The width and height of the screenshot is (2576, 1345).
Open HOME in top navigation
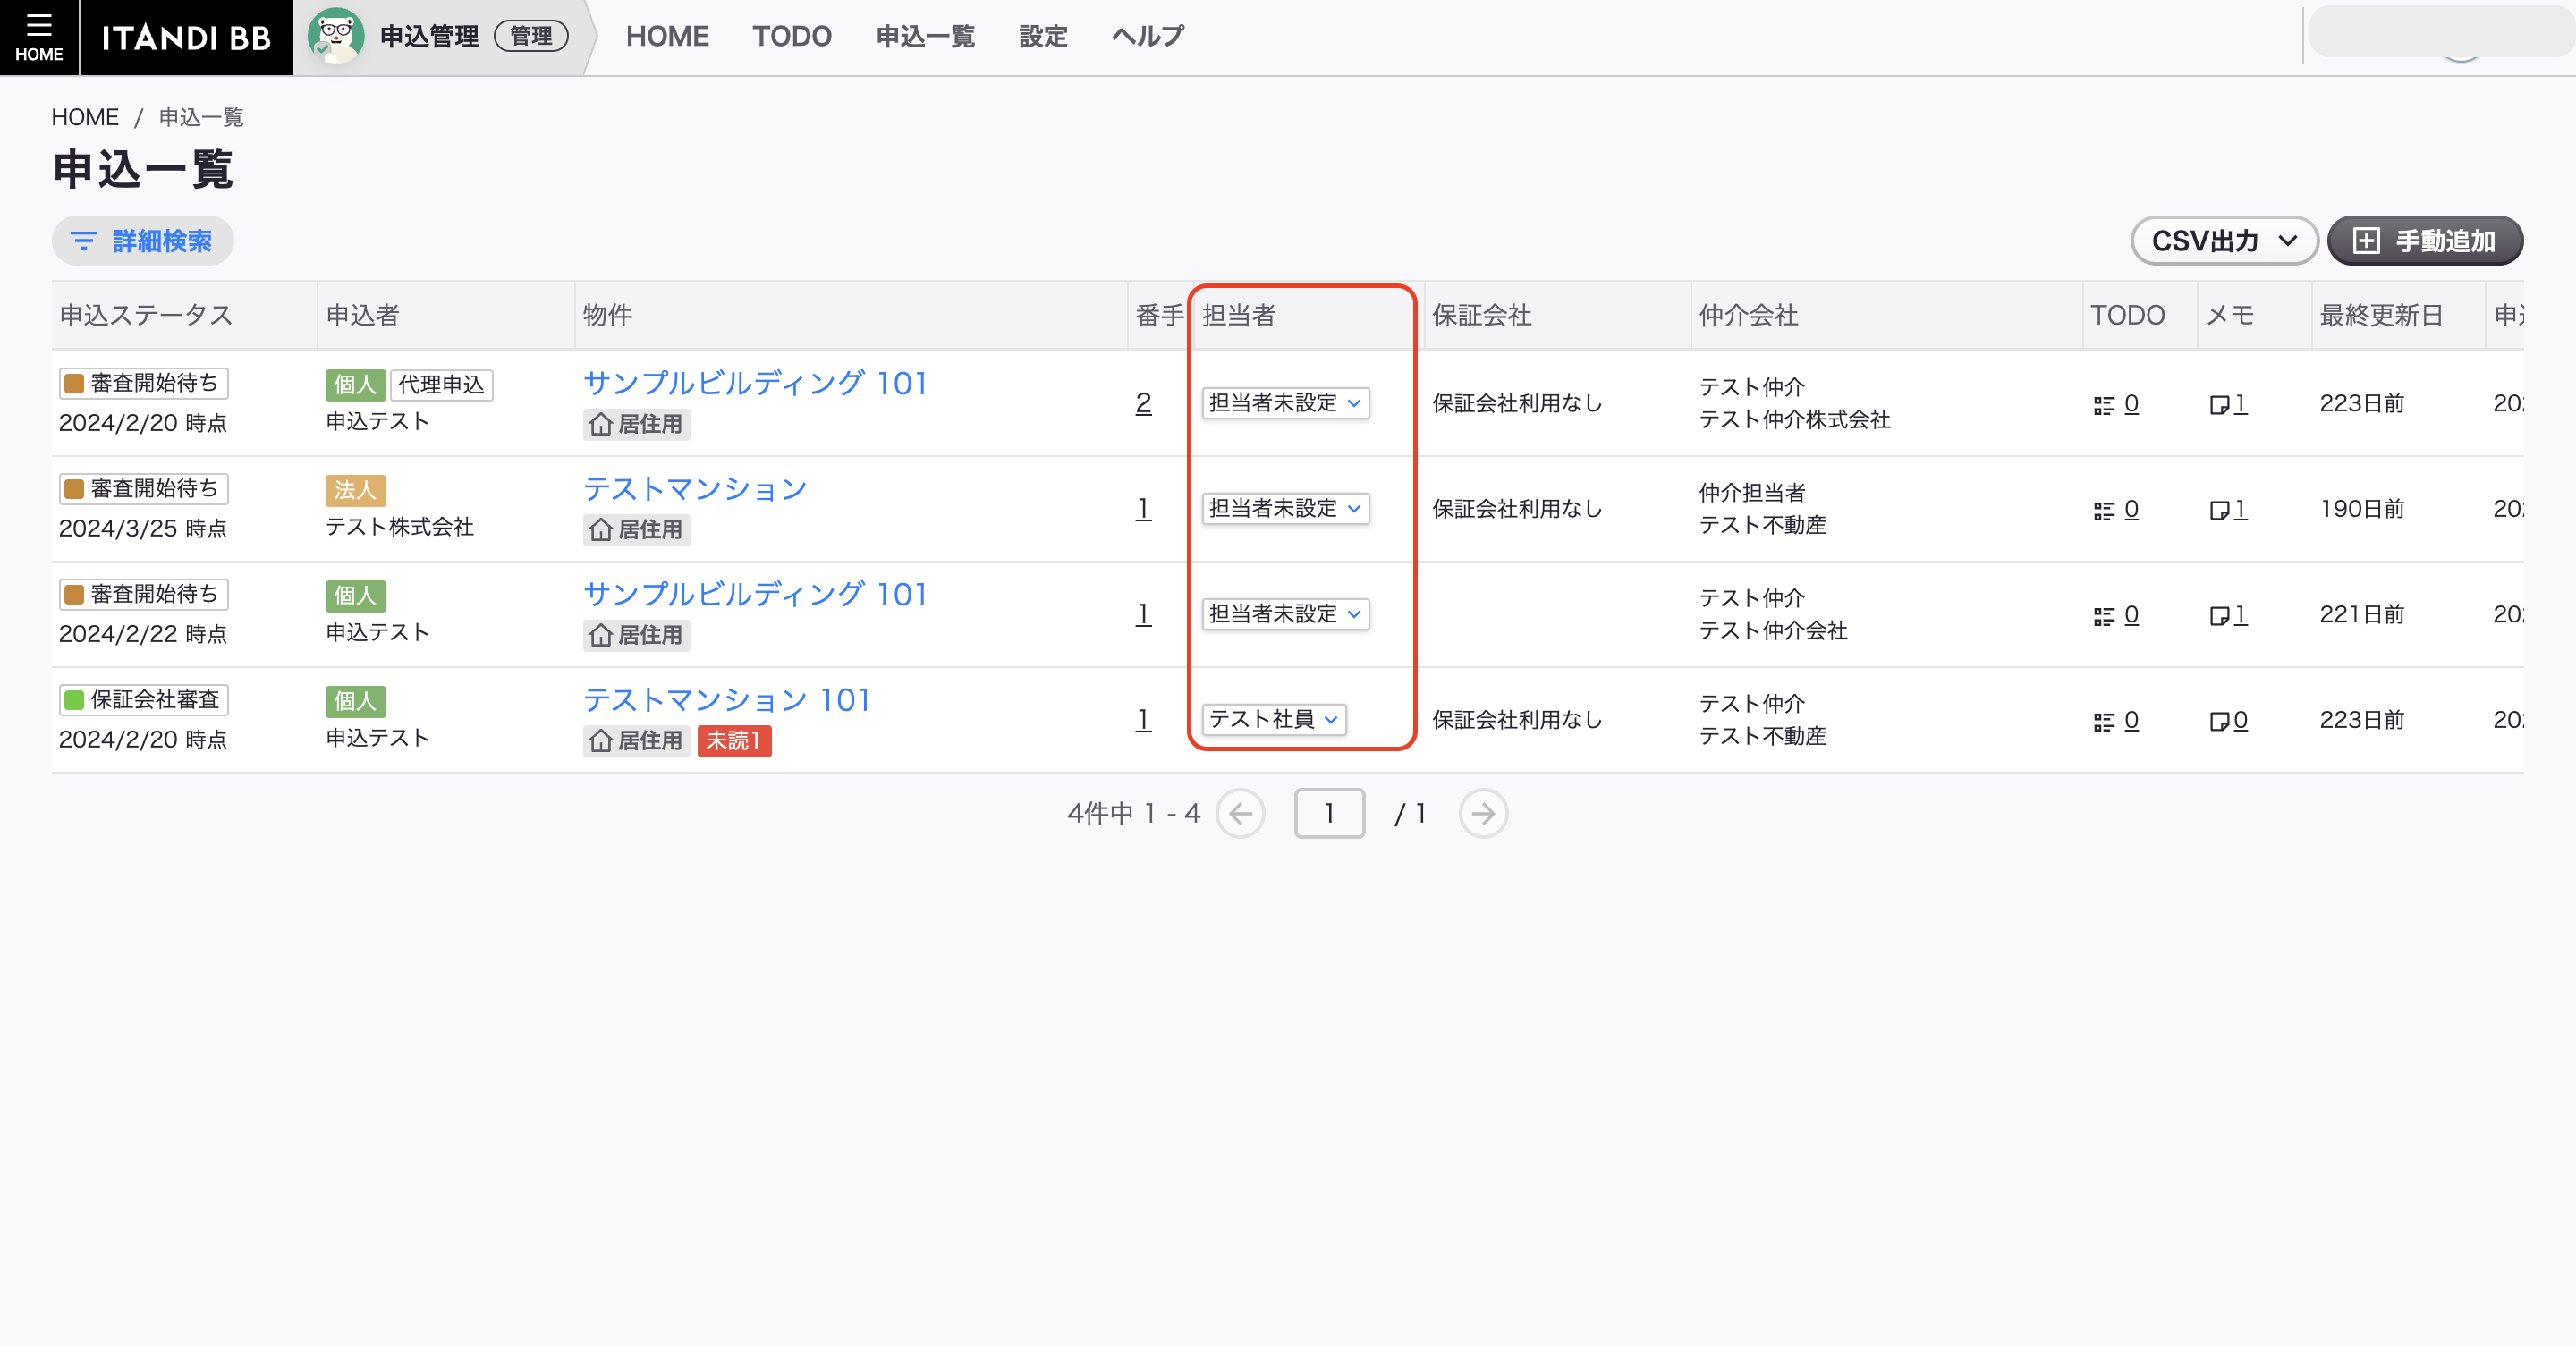tap(667, 37)
